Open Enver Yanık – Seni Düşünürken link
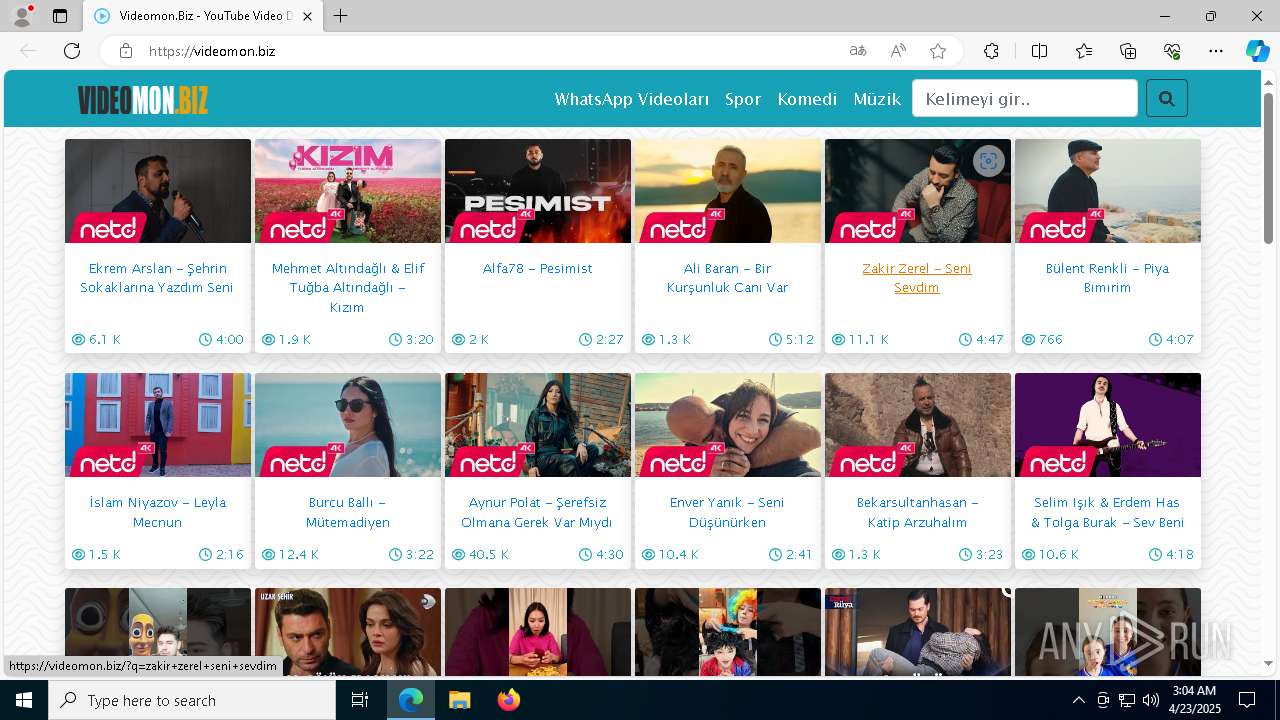 (728, 512)
